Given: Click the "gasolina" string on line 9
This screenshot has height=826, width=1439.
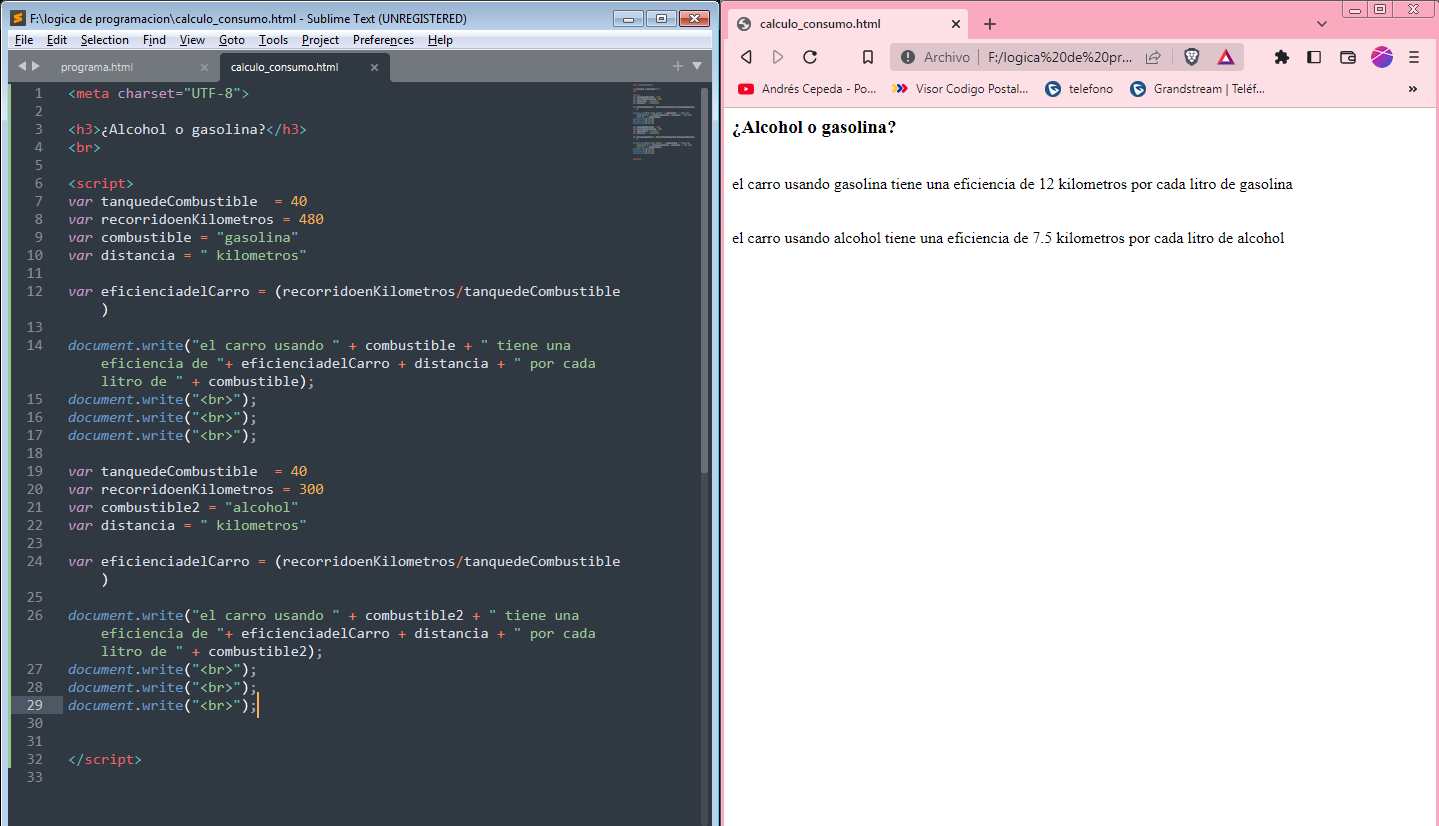Looking at the screenshot, I should pyautogui.click(x=257, y=237).
